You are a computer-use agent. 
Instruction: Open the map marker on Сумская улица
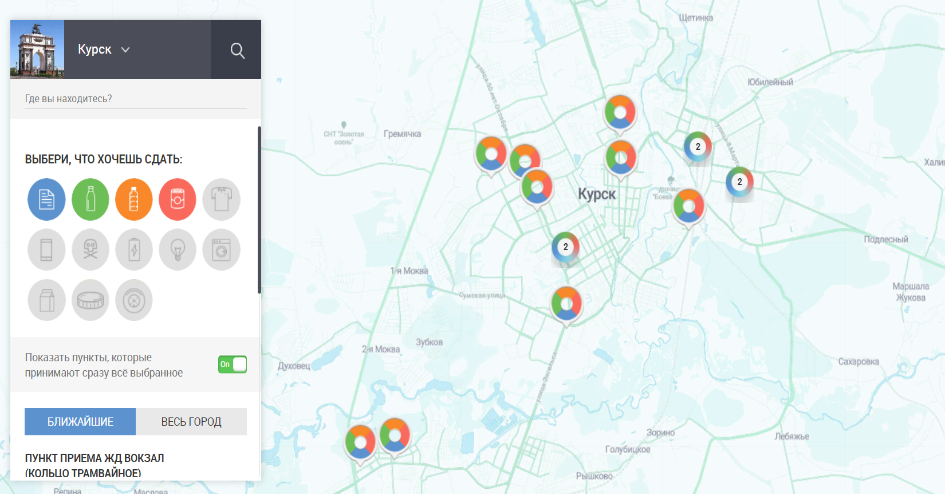pos(566,305)
